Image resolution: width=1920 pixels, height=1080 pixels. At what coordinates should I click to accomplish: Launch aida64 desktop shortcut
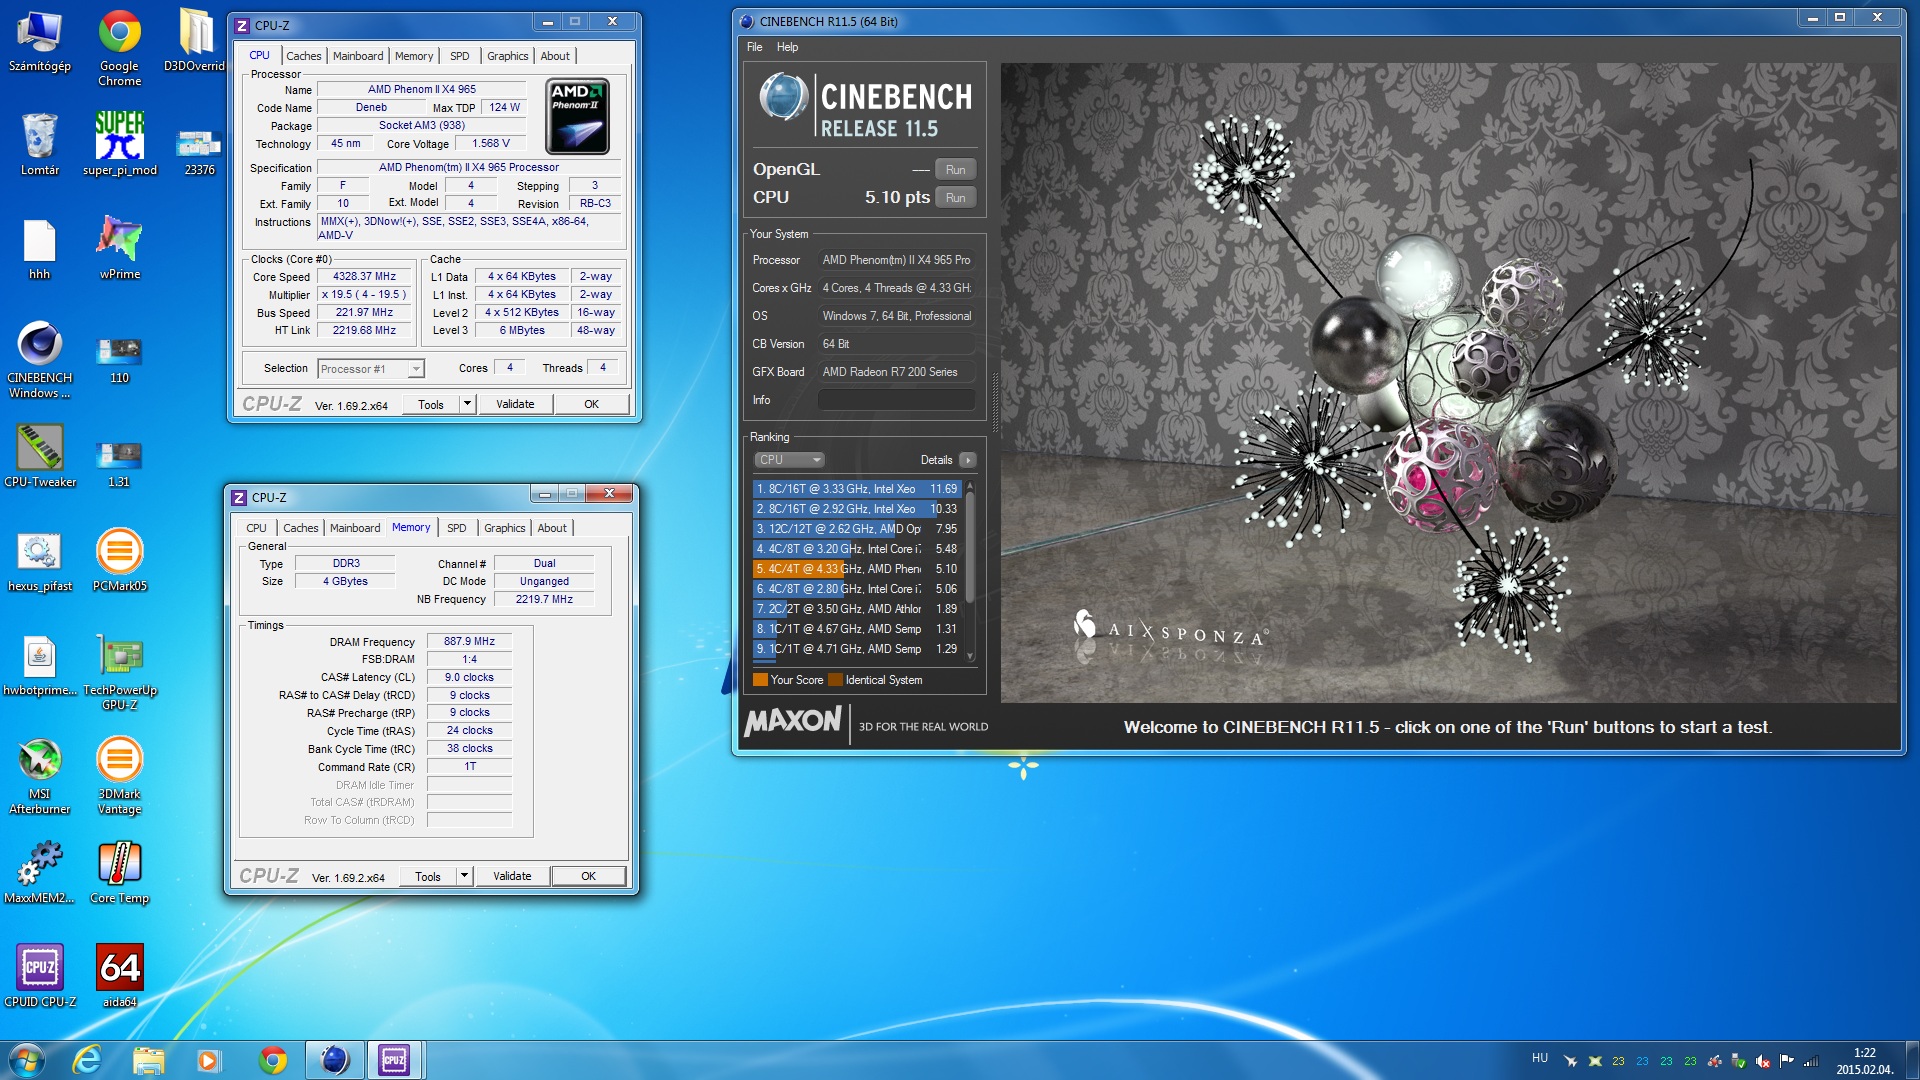click(119, 976)
